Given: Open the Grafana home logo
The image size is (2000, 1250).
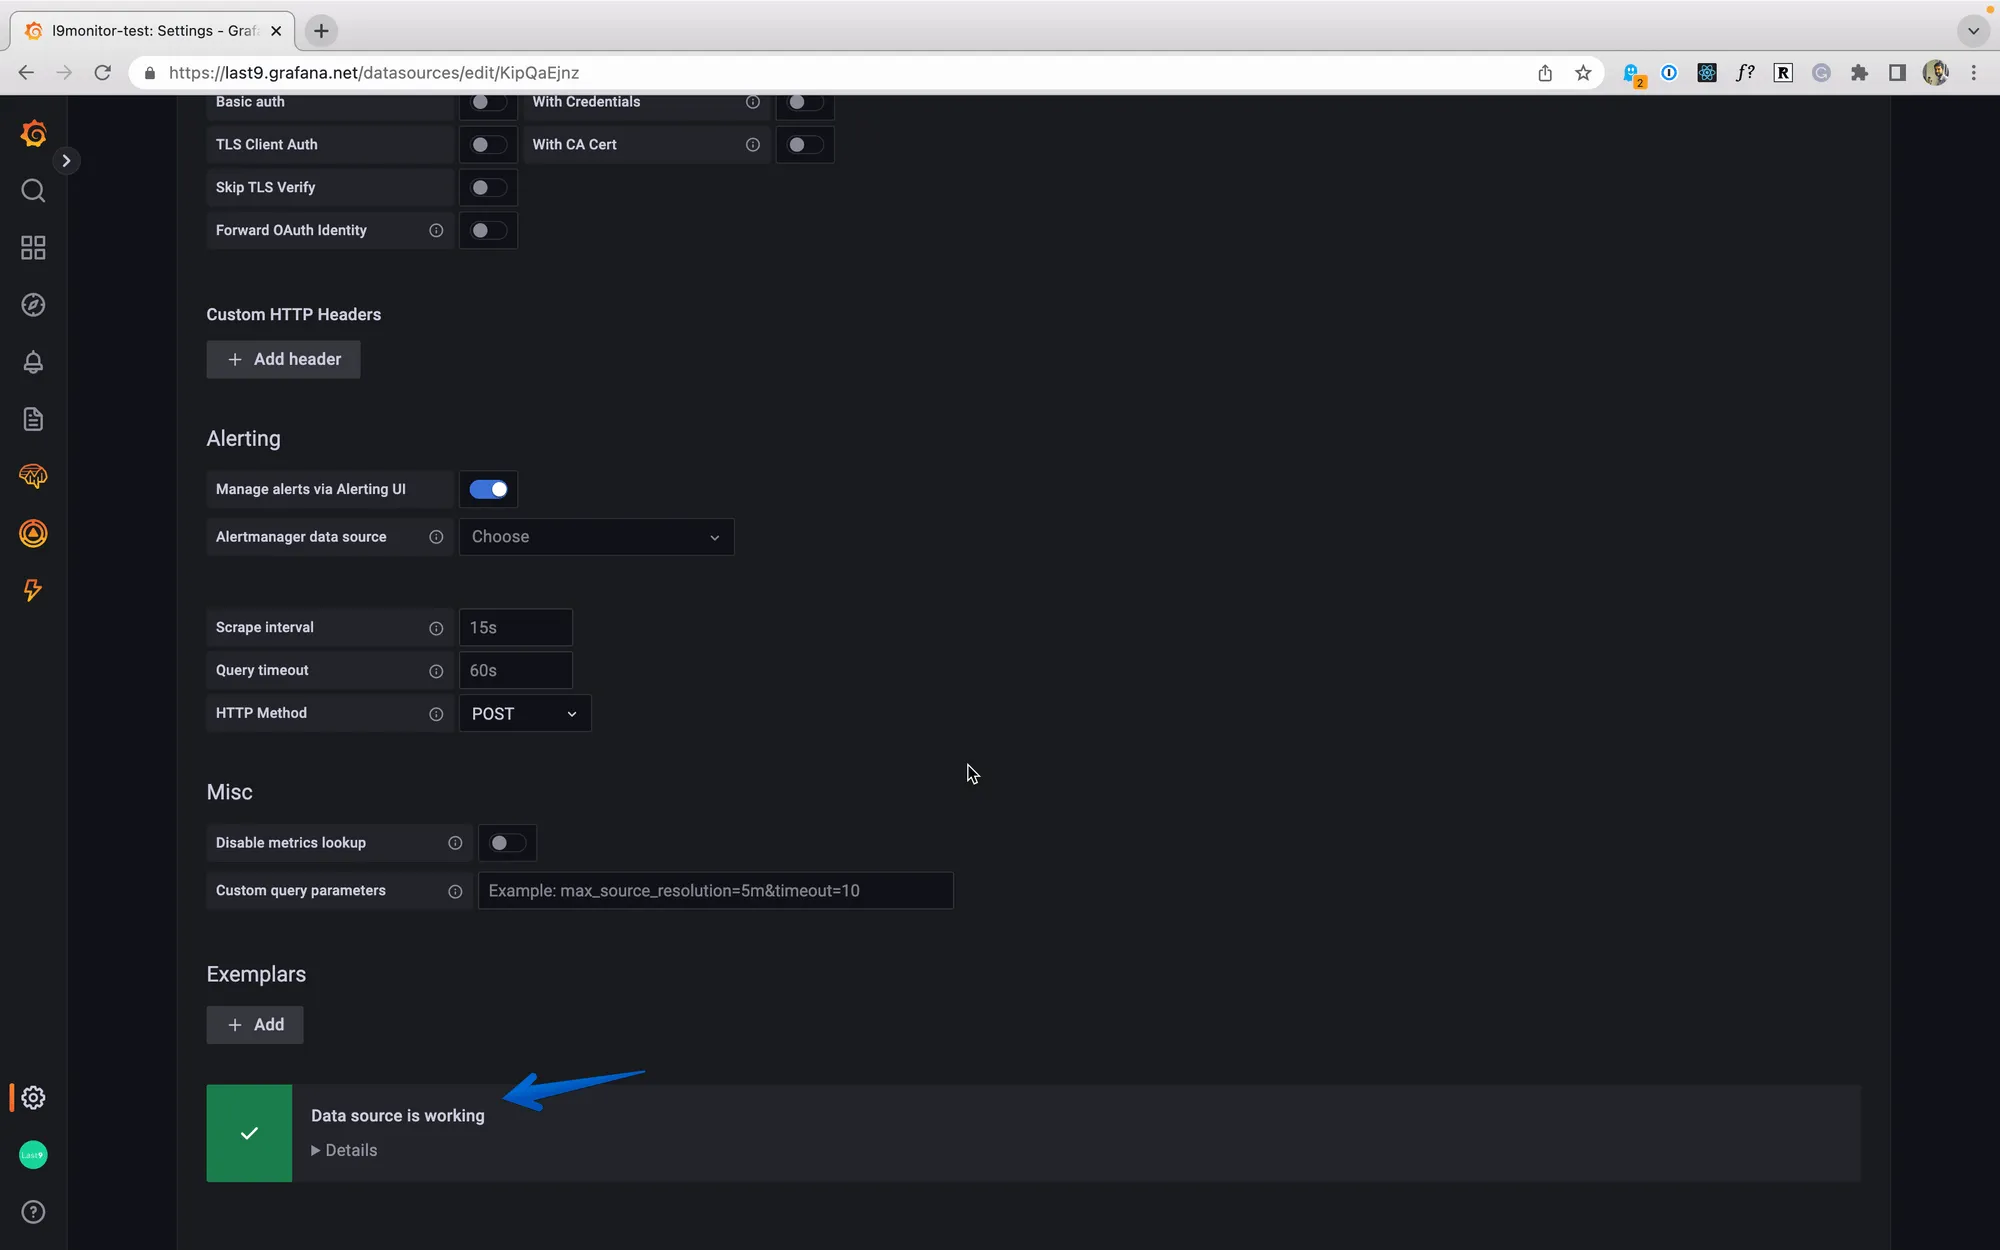Looking at the screenshot, I should pyautogui.click(x=33, y=133).
